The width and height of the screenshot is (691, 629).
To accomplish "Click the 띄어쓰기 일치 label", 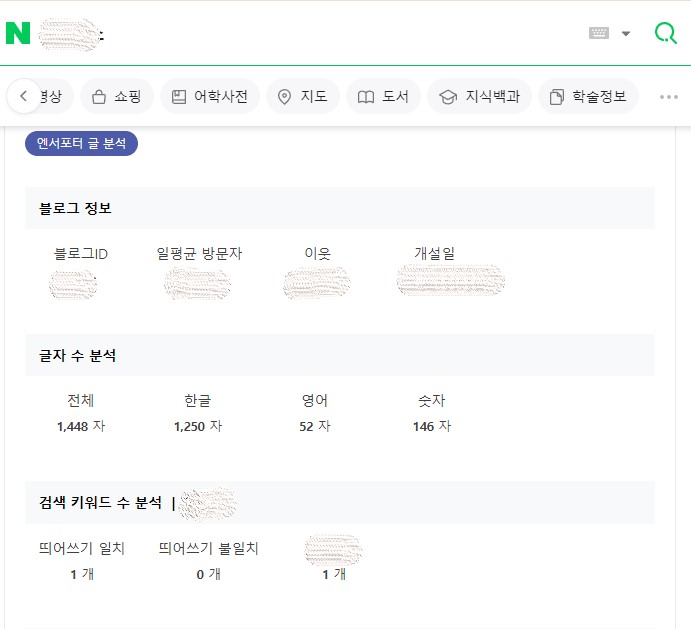I will pyautogui.click(x=82, y=548).
